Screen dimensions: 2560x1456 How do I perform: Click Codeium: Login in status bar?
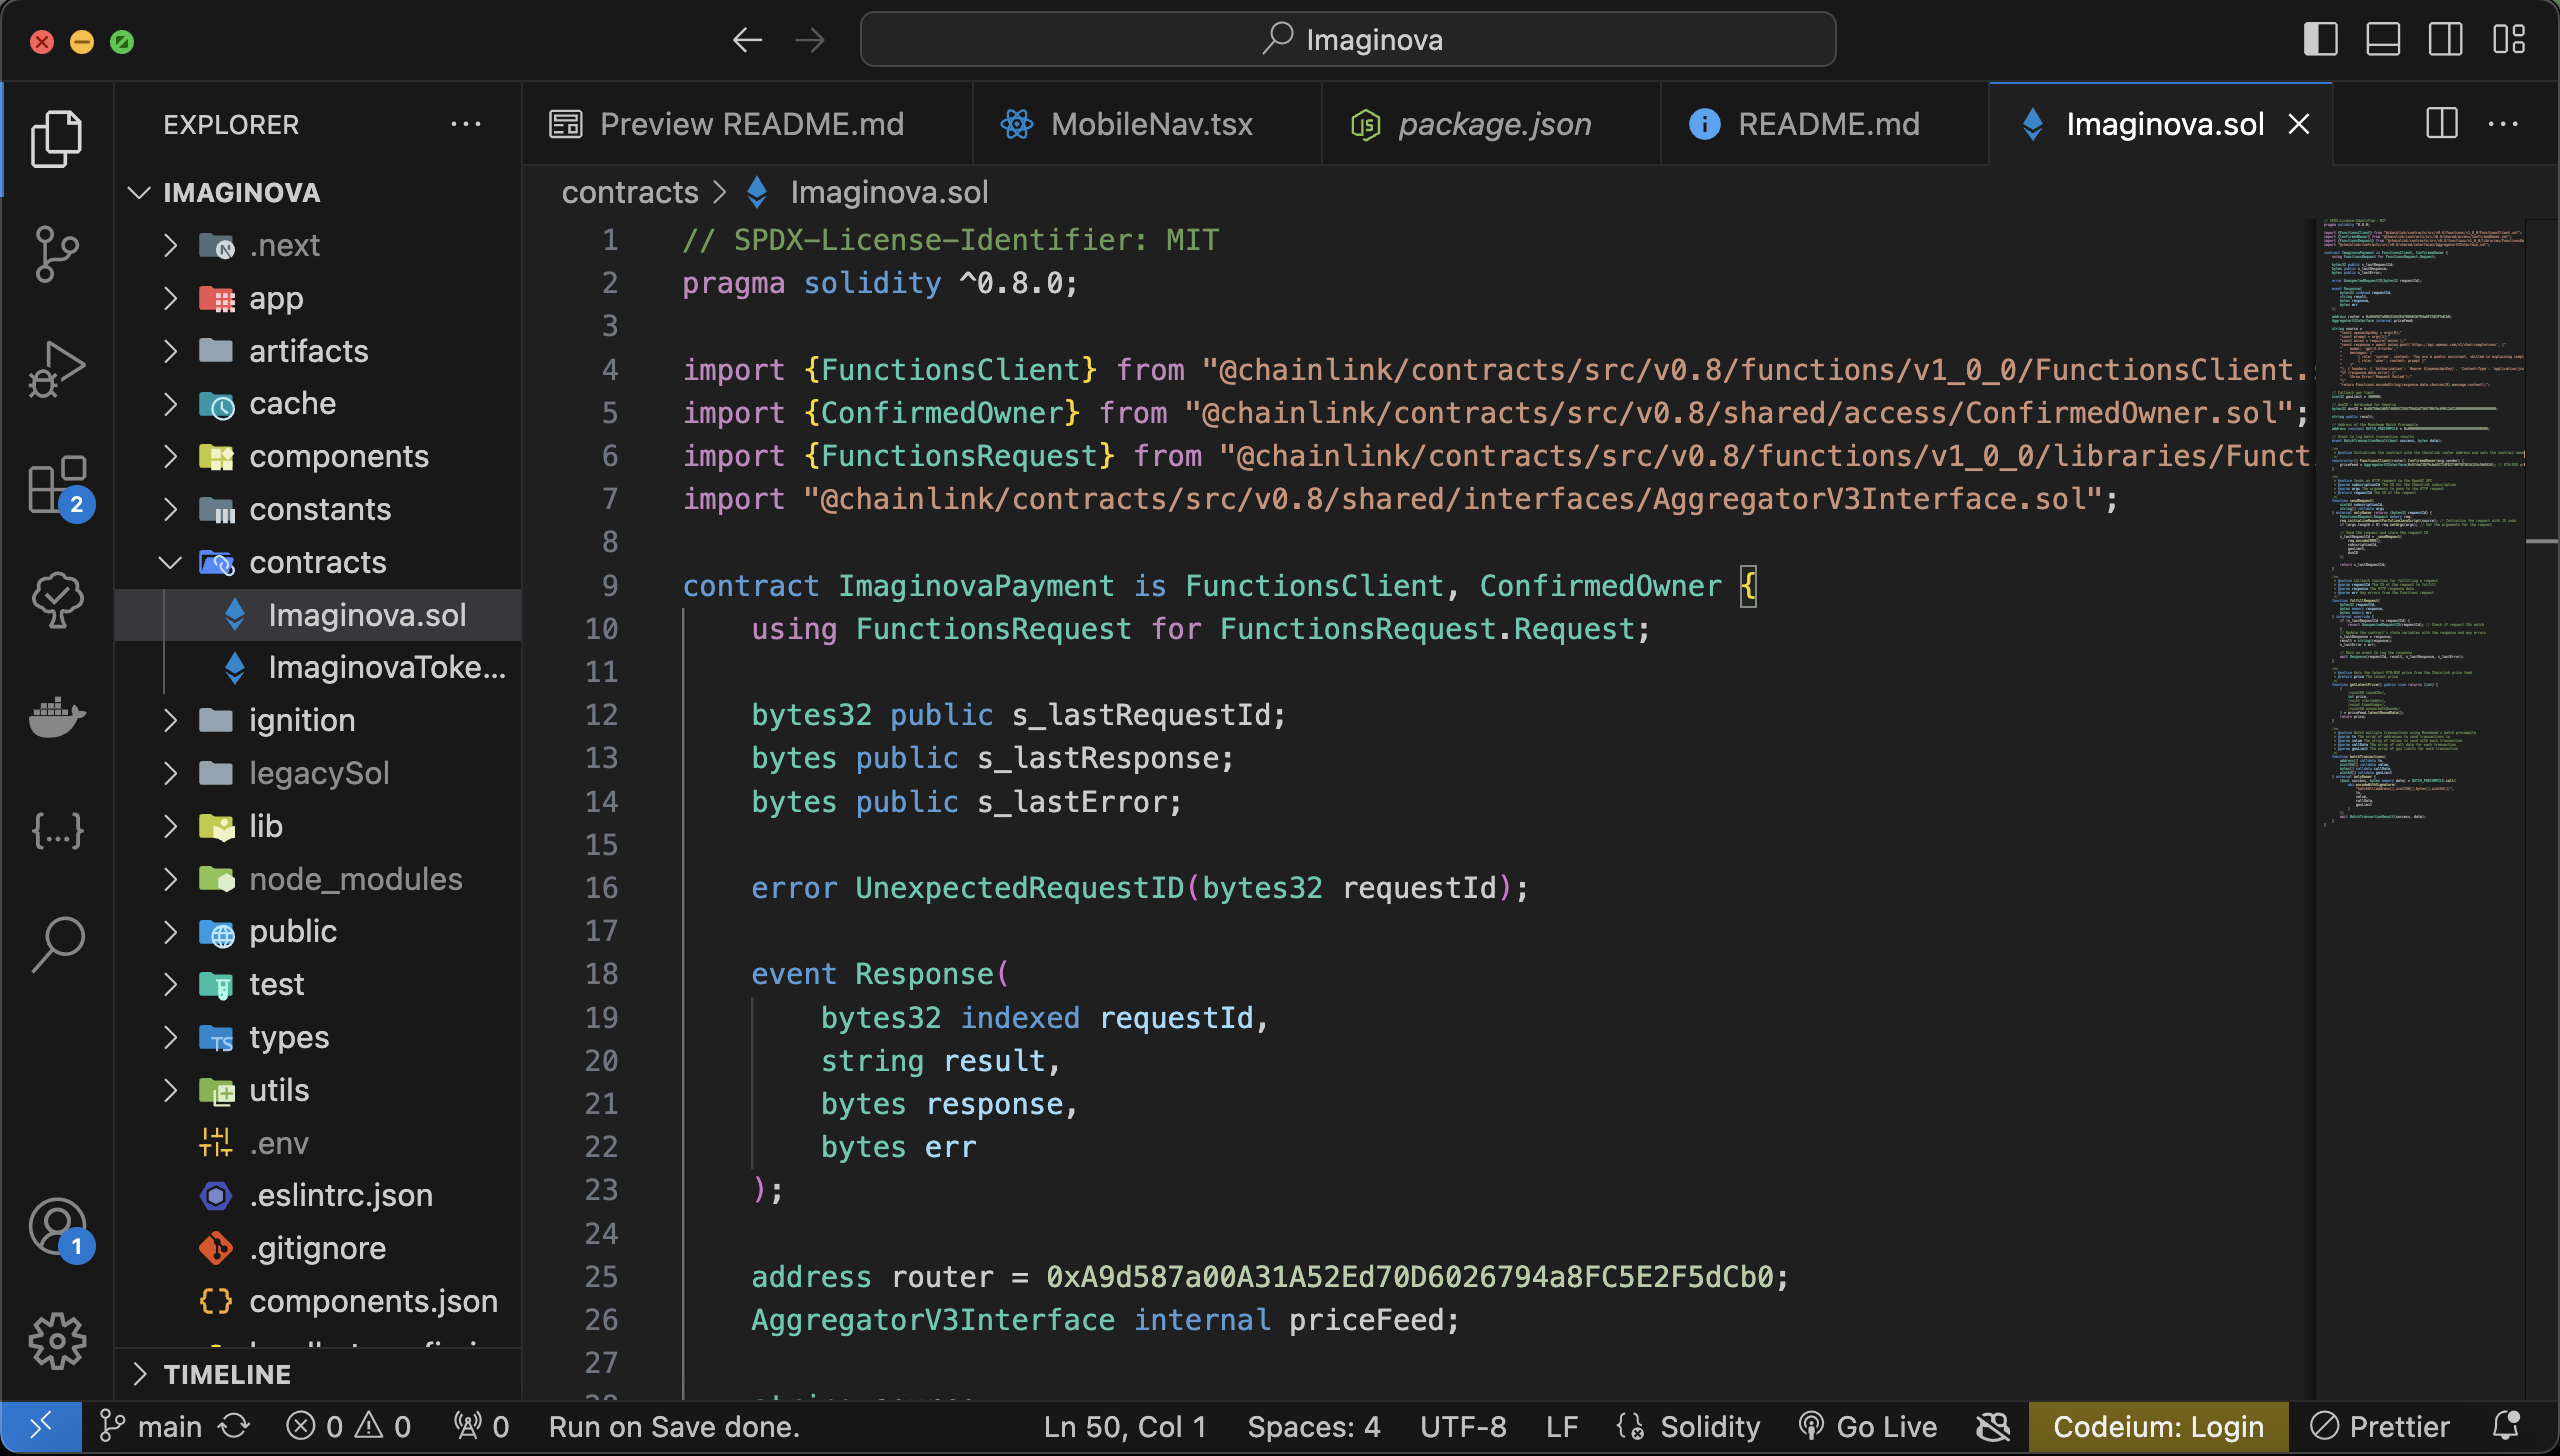2158,1426
